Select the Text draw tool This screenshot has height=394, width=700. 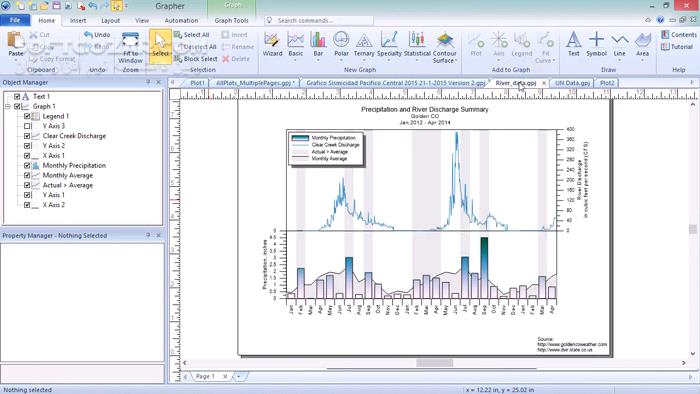point(574,44)
